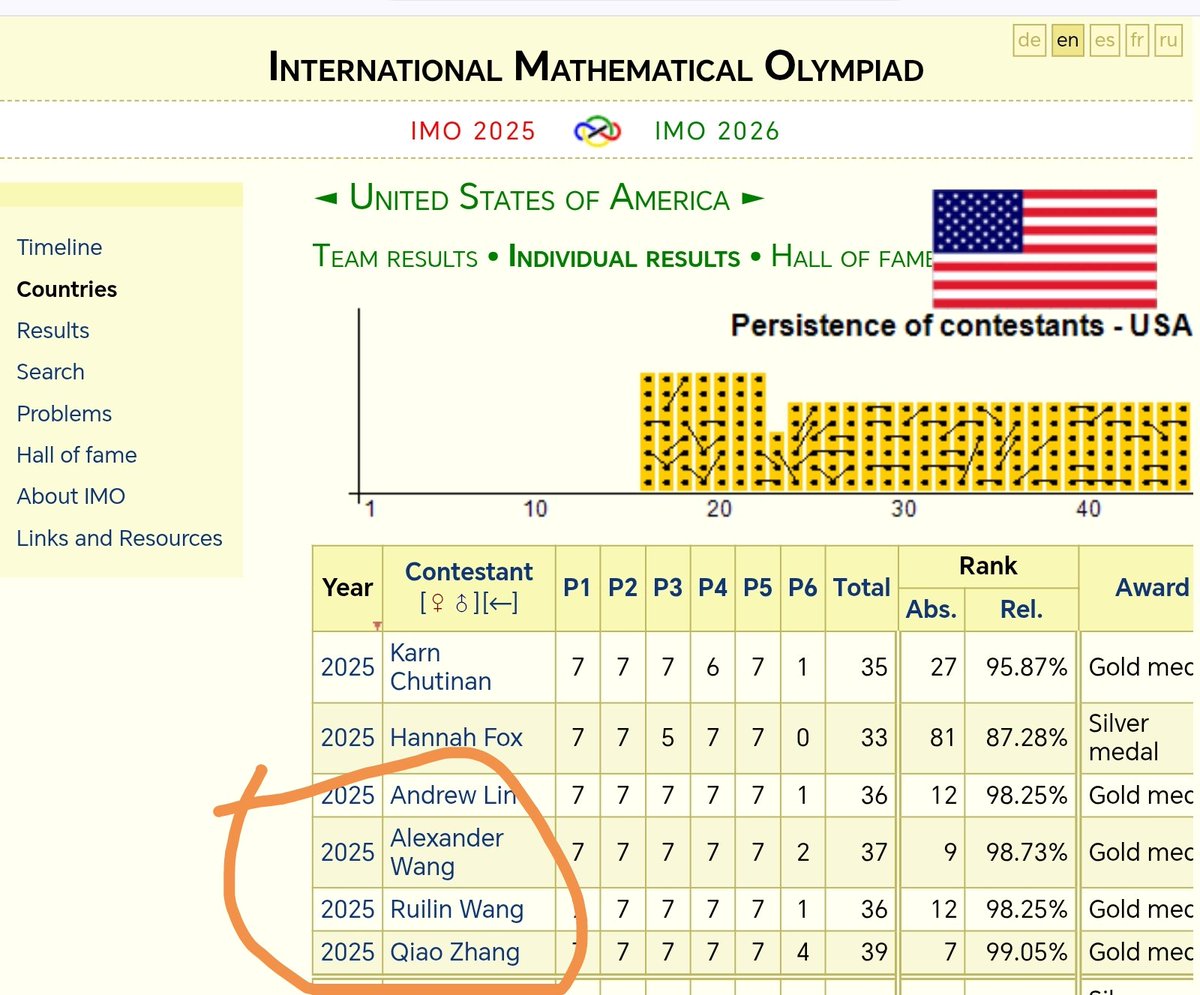Click the IMO knot logo between year links
The image size is (1200, 995).
coord(597,131)
